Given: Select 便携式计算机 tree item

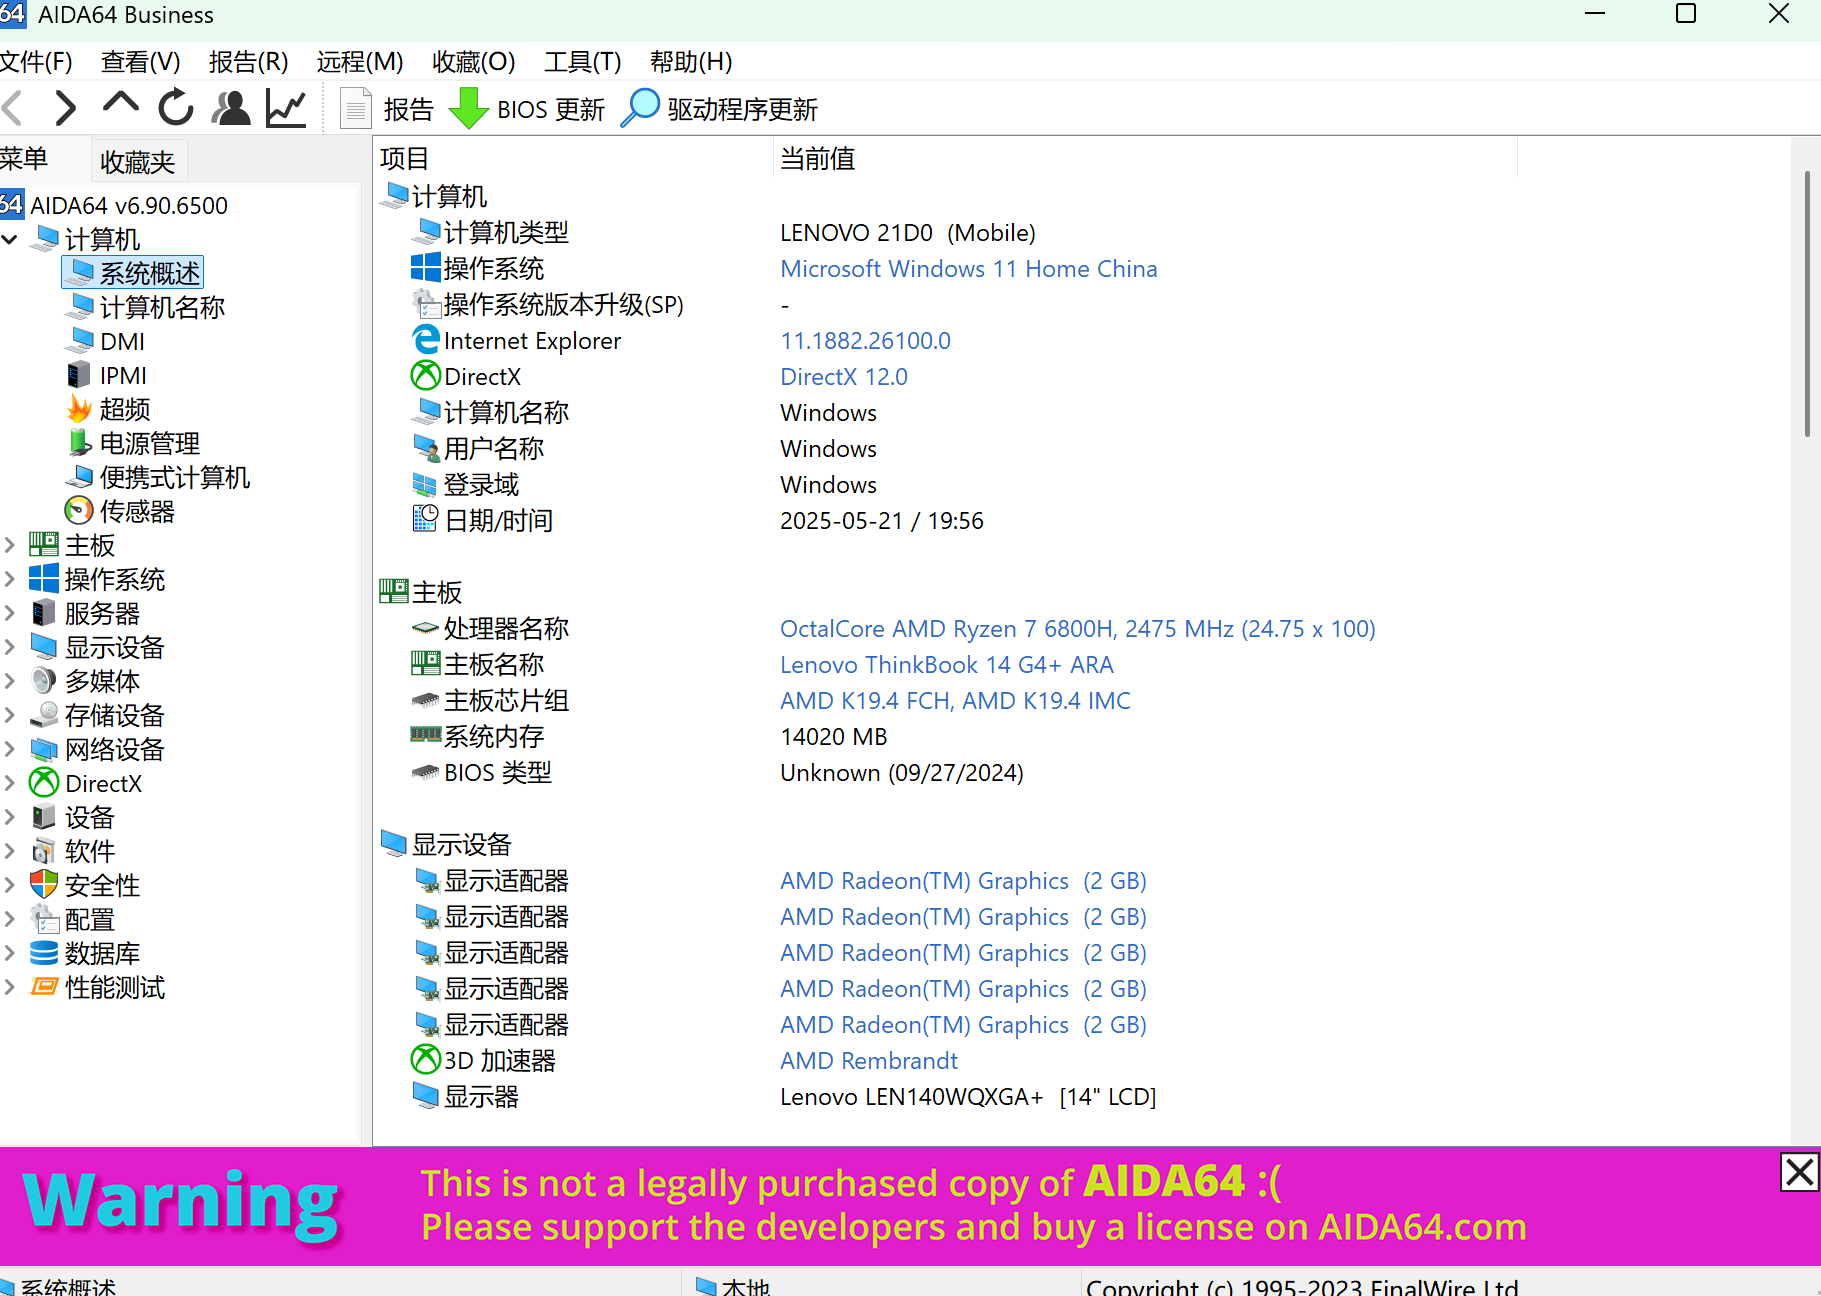Looking at the screenshot, I should point(174,478).
